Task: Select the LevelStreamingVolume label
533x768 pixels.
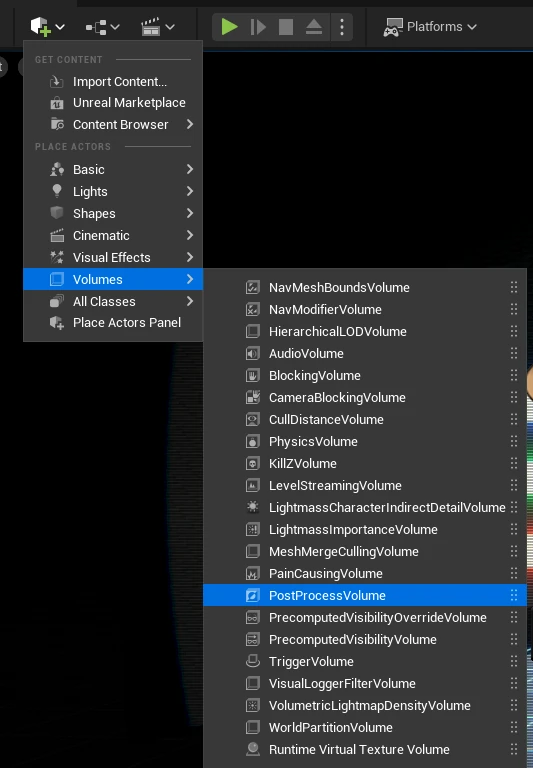Action: (335, 485)
